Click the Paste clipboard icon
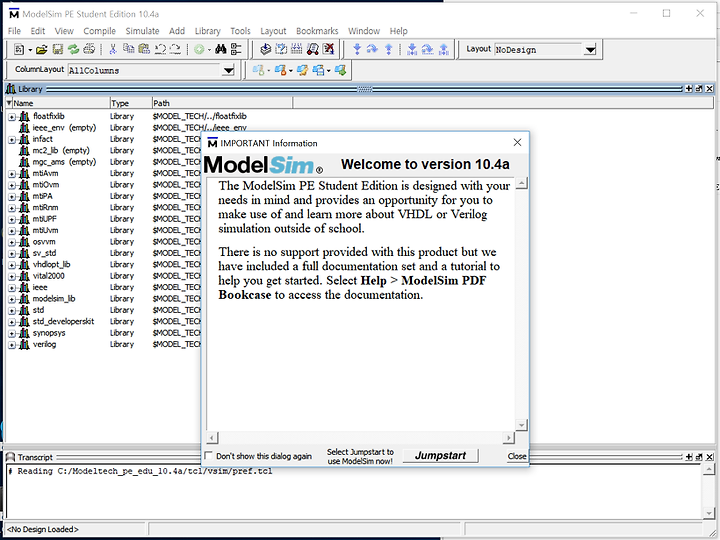Viewport: 720px width, 540px height. tap(144, 49)
